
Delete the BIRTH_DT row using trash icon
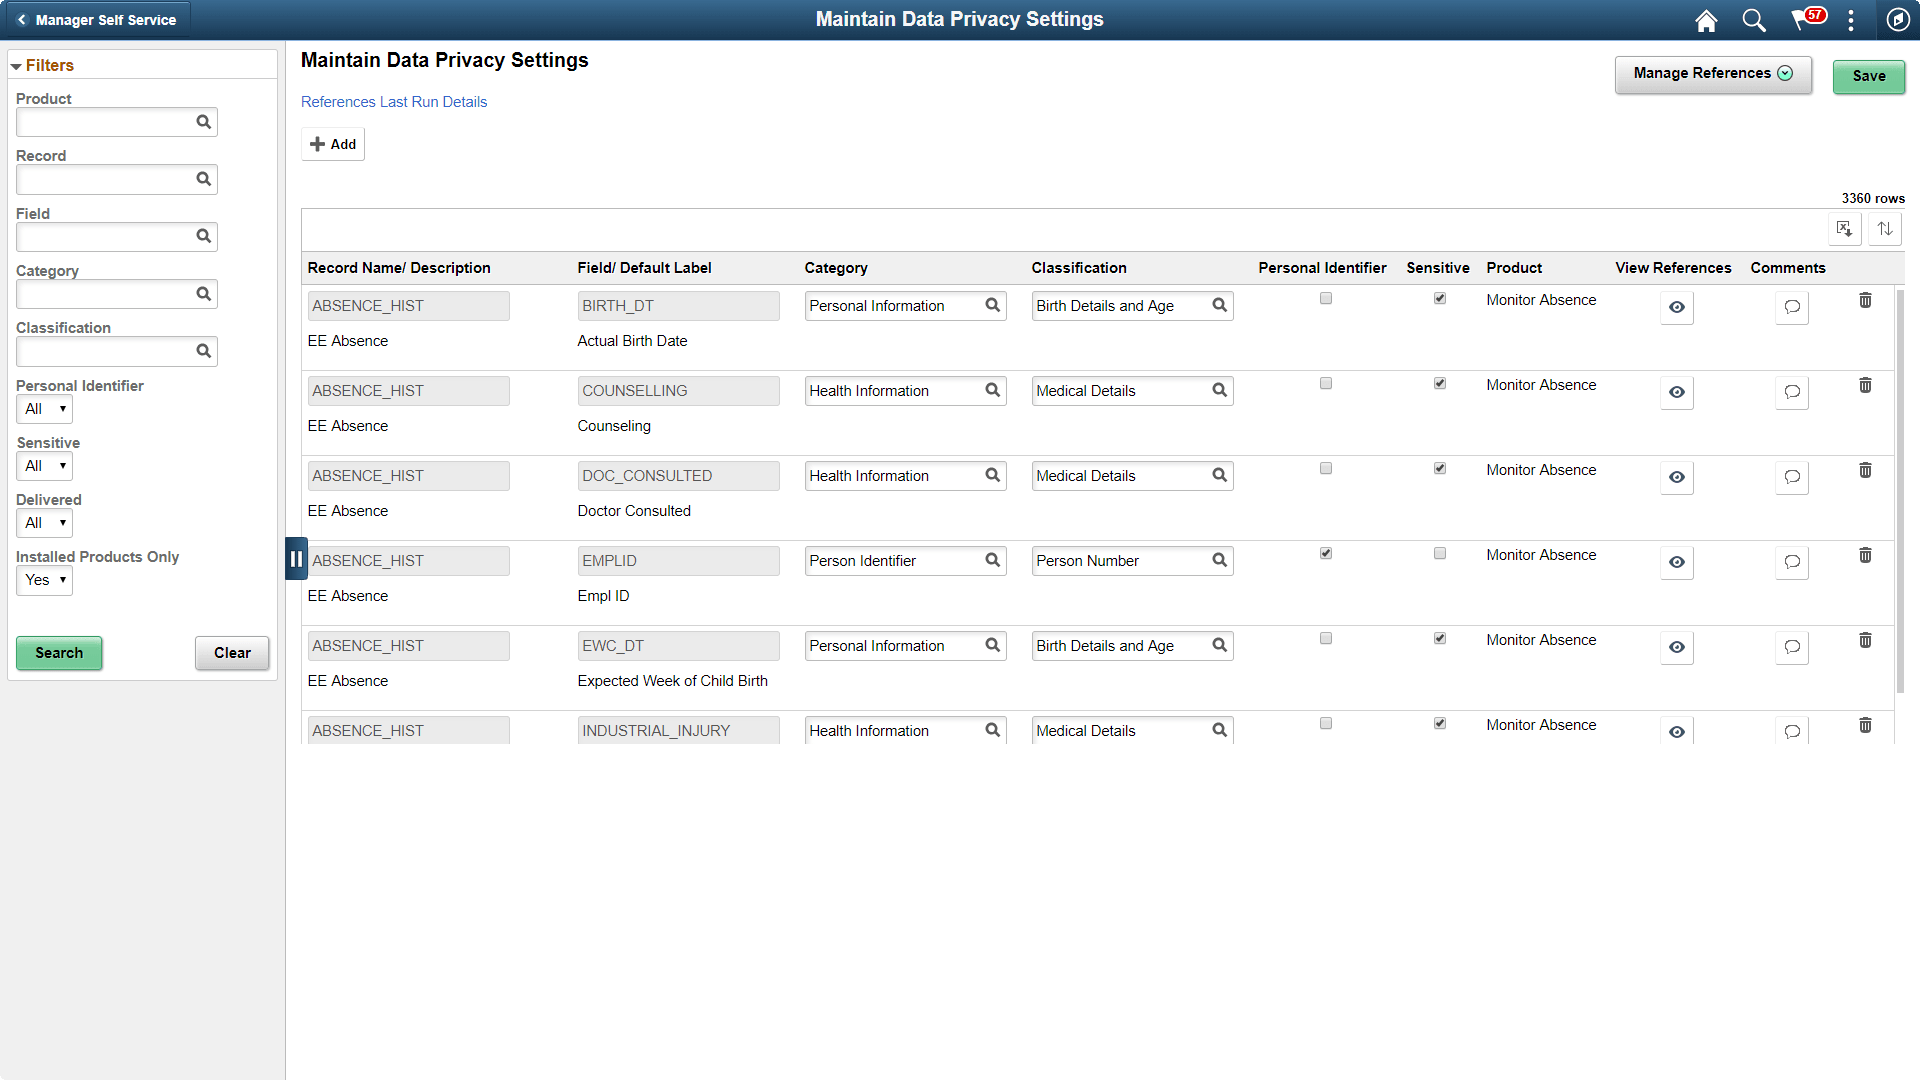[1866, 299]
